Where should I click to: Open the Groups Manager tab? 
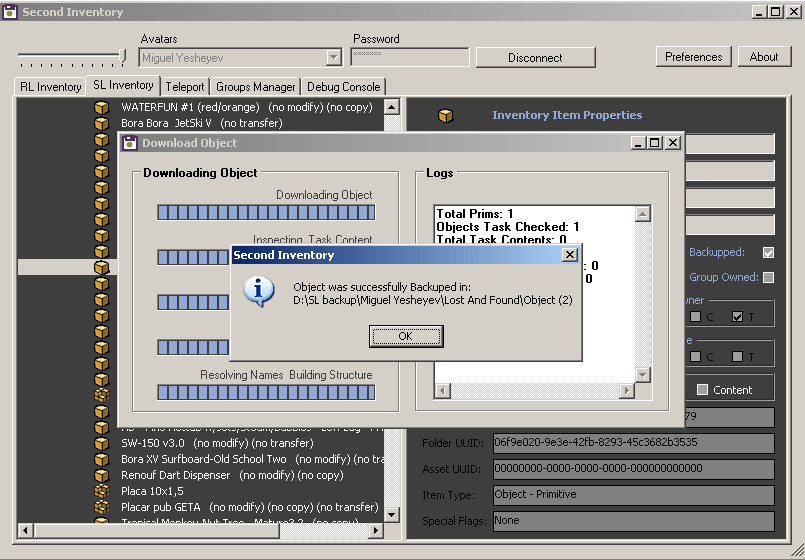256,87
